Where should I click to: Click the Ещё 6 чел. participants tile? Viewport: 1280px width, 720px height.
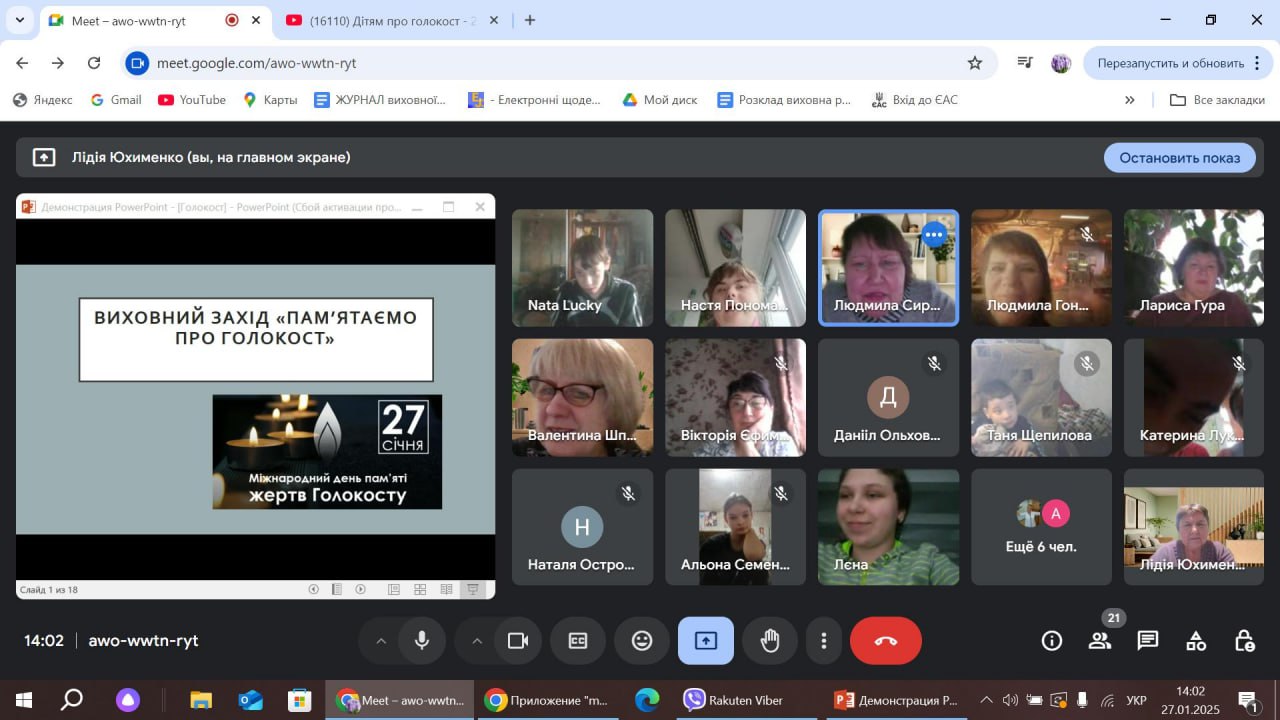coord(1041,527)
